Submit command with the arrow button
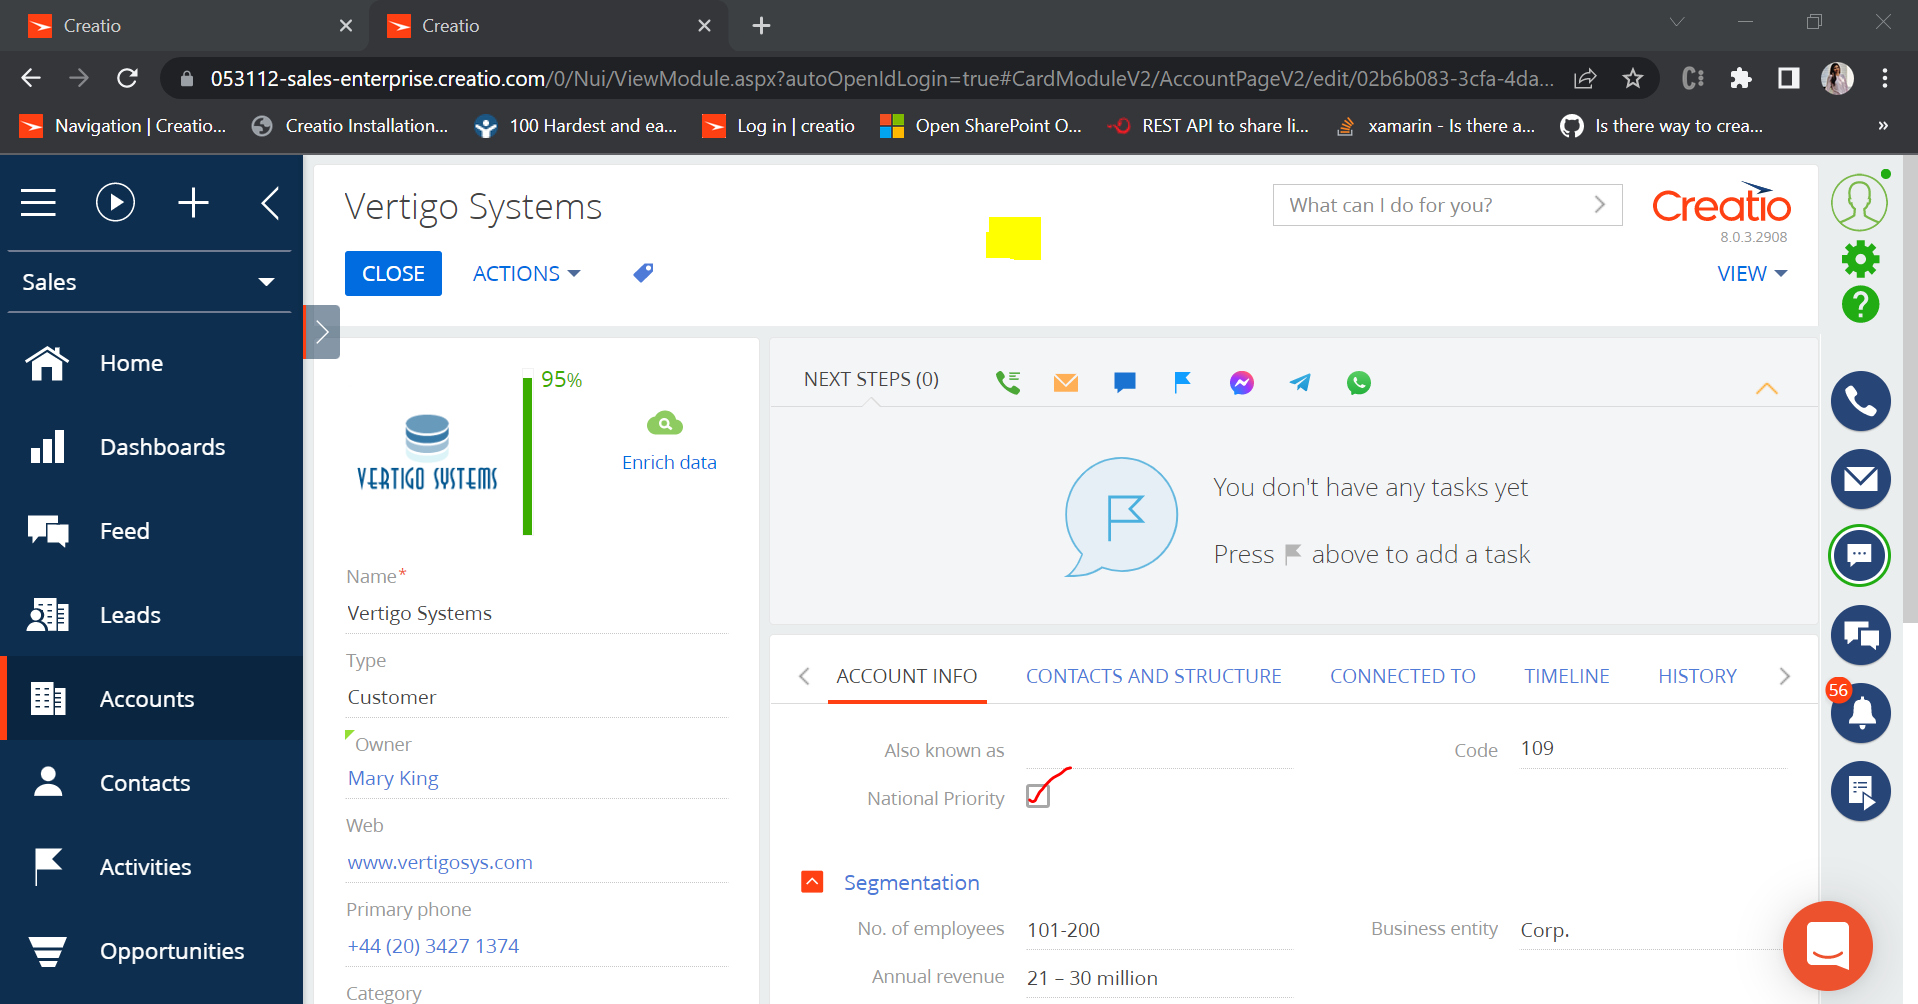This screenshot has width=1918, height=1004. tap(1600, 205)
